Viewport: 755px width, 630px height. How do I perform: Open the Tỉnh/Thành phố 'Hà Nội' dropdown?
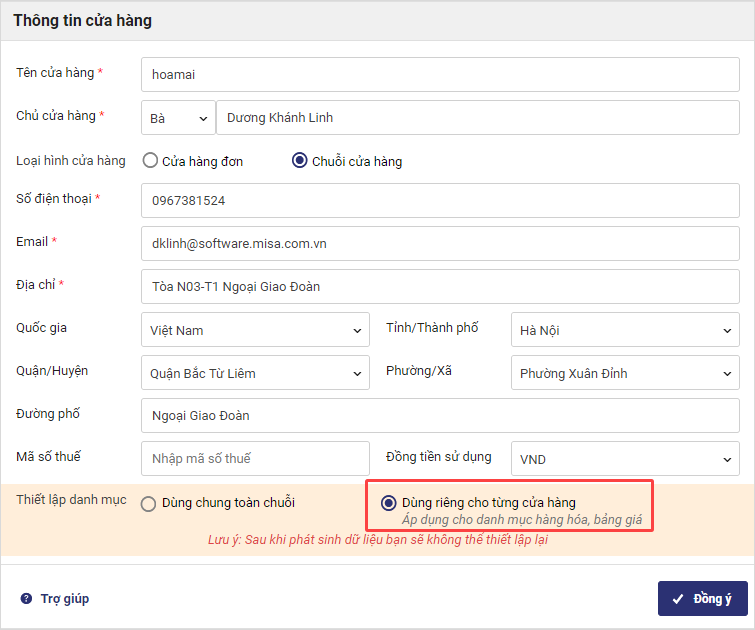(x=625, y=330)
